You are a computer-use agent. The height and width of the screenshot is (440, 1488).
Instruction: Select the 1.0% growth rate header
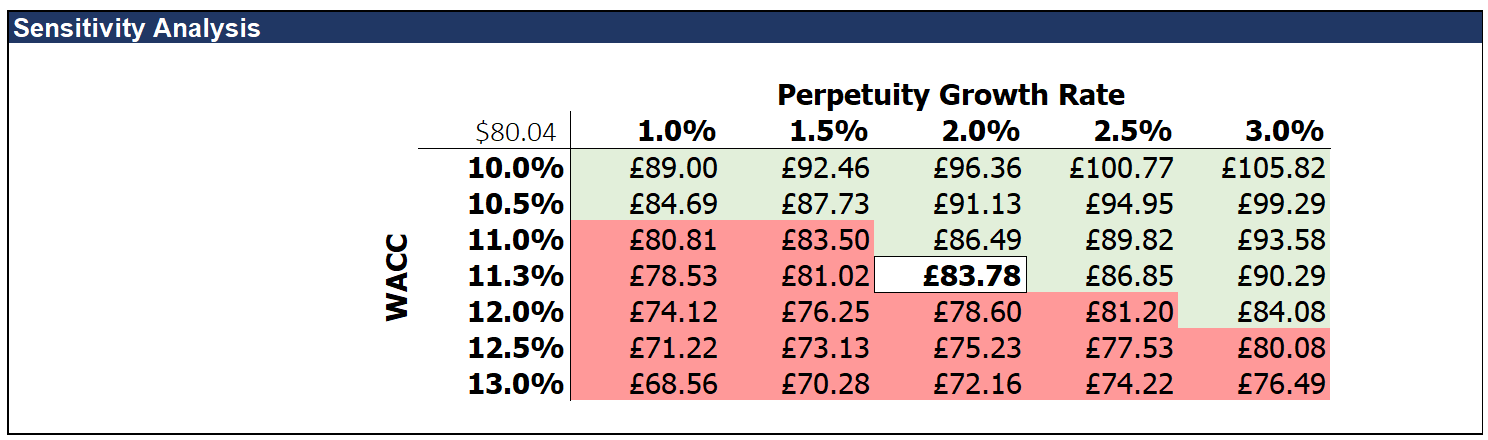tap(677, 132)
